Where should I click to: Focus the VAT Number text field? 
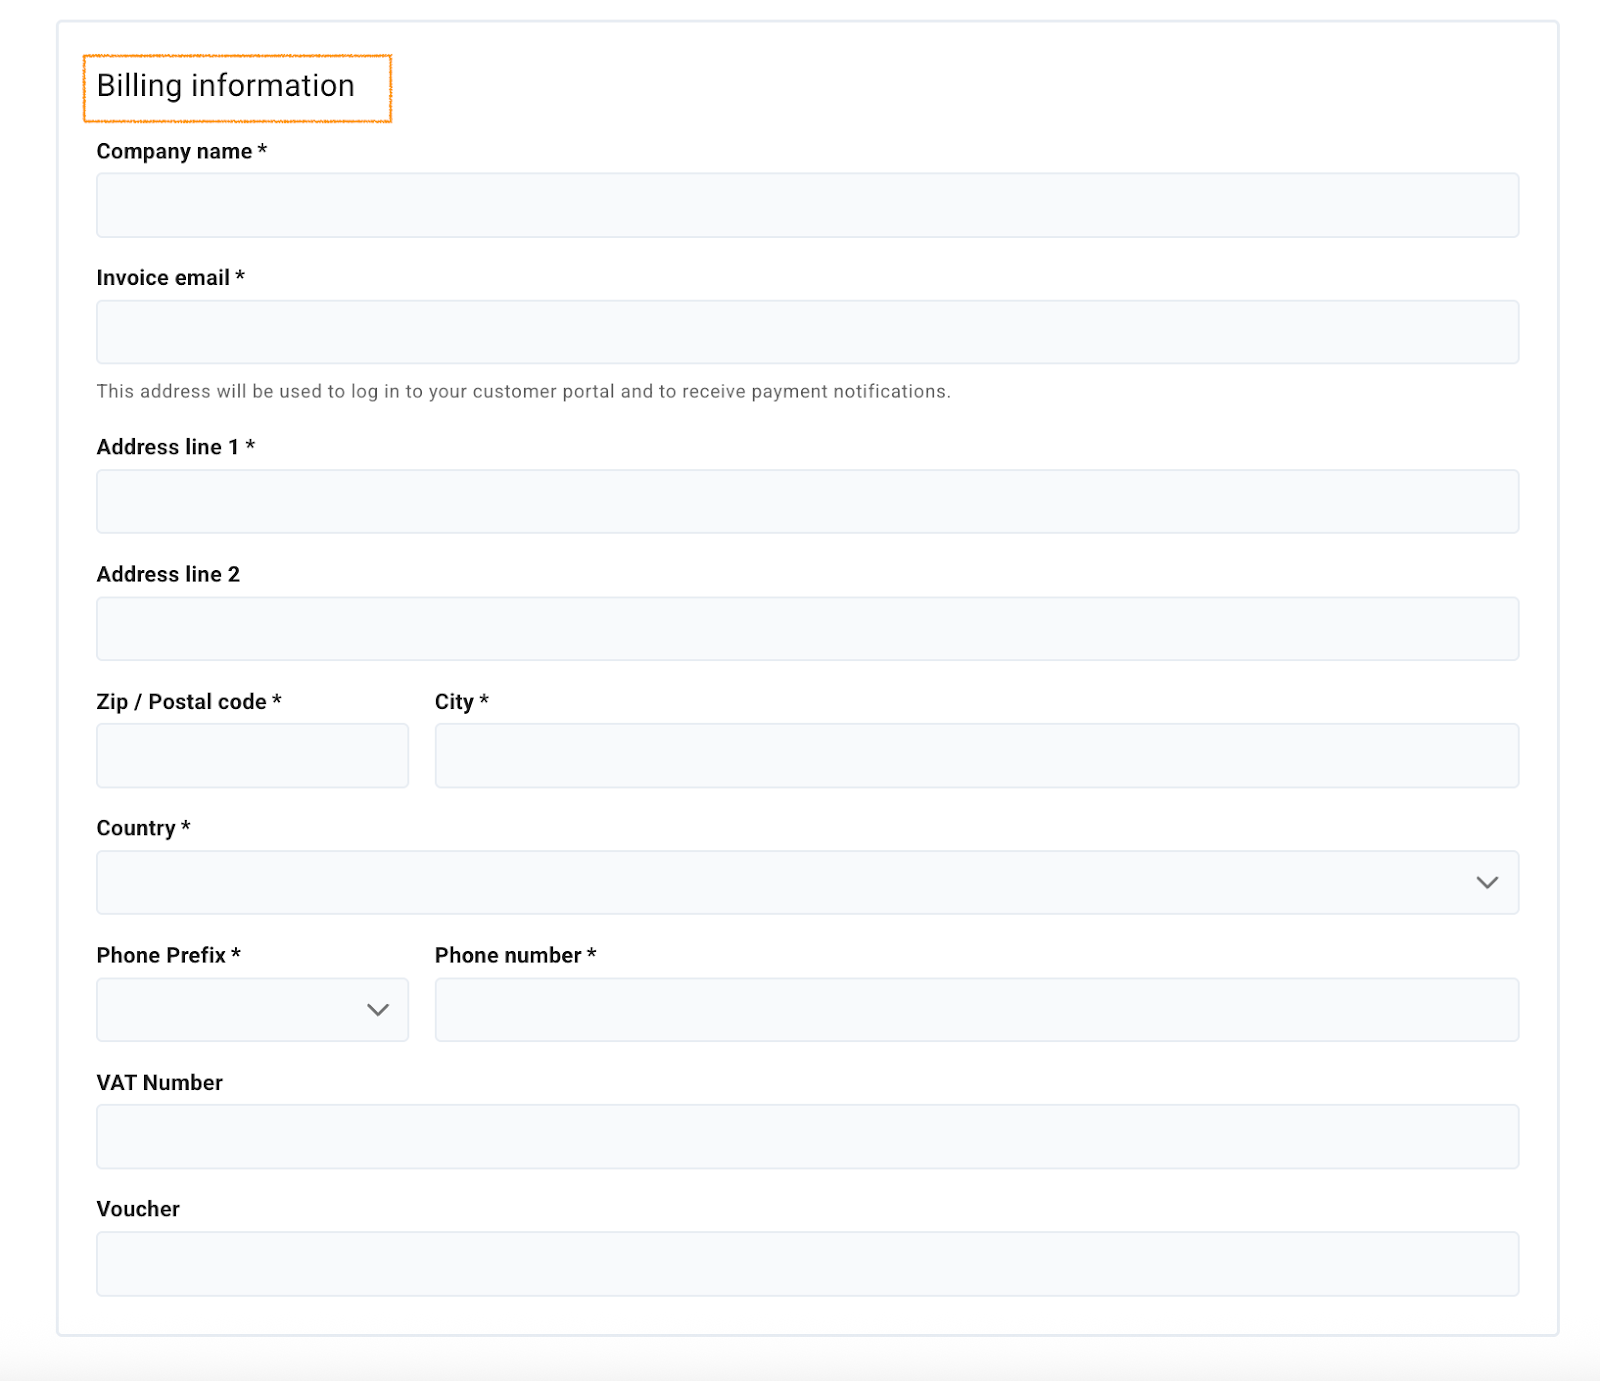(x=807, y=1136)
